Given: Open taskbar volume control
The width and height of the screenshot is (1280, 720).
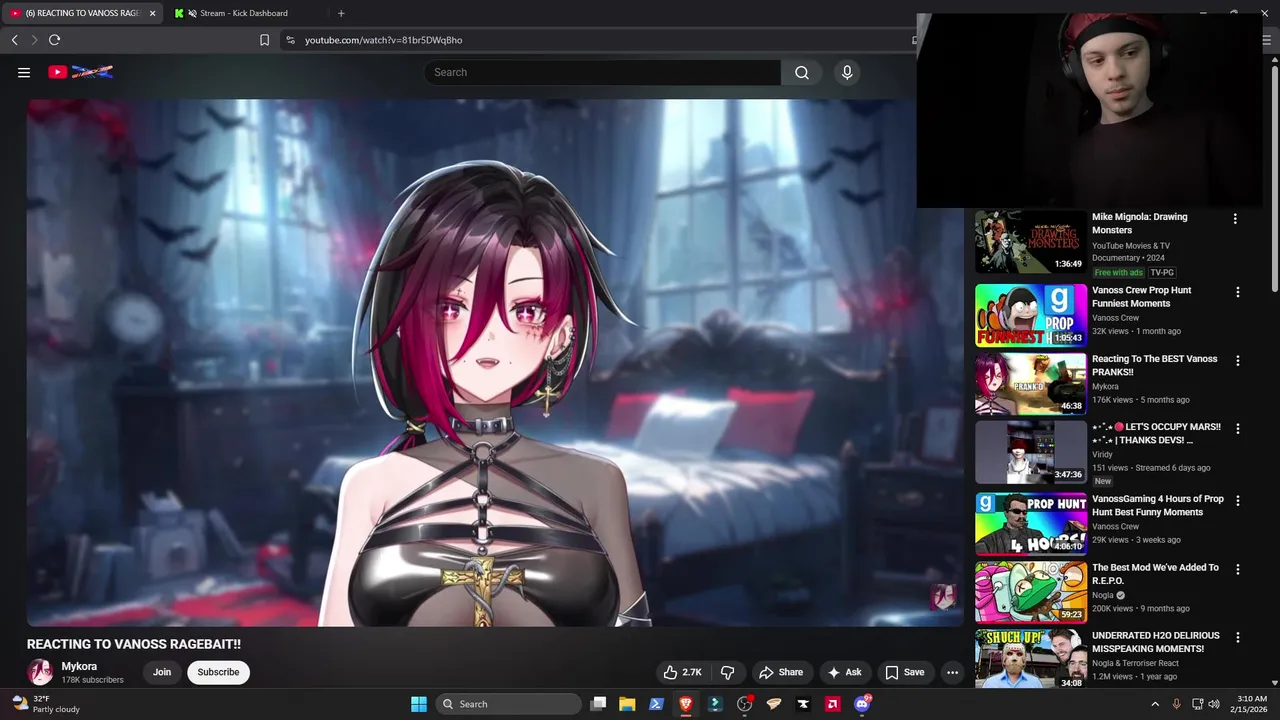Looking at the screenshot, I should pyautogui.click(x=1214, y=704).
